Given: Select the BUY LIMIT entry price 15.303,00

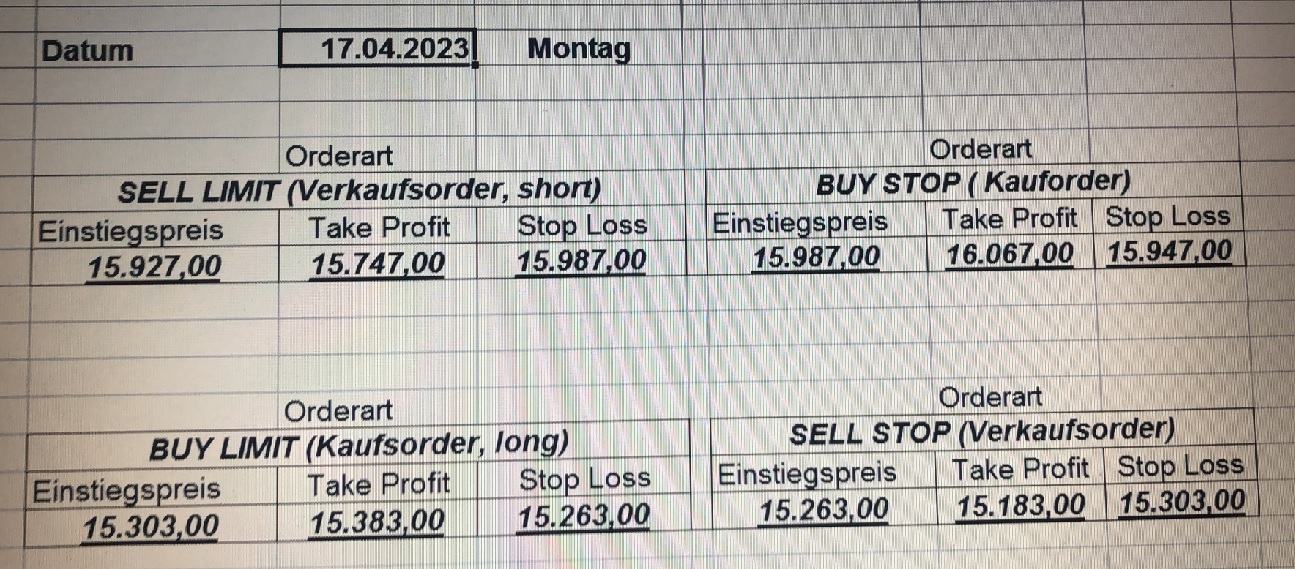Looking at the screenshot, I should point(150,525).
